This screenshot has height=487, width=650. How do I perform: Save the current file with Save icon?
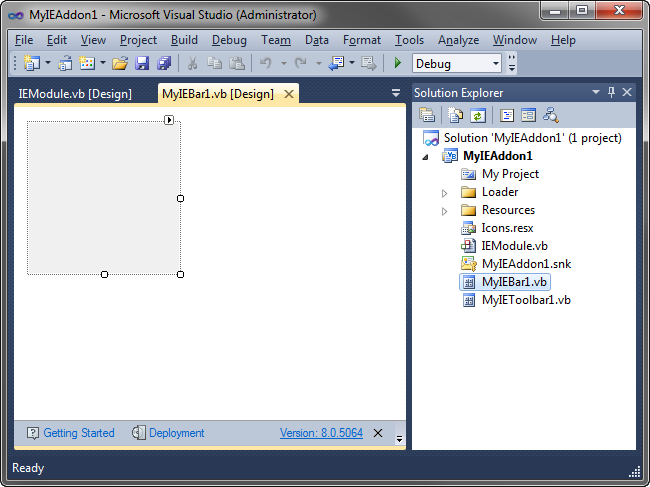click(142, 63)
